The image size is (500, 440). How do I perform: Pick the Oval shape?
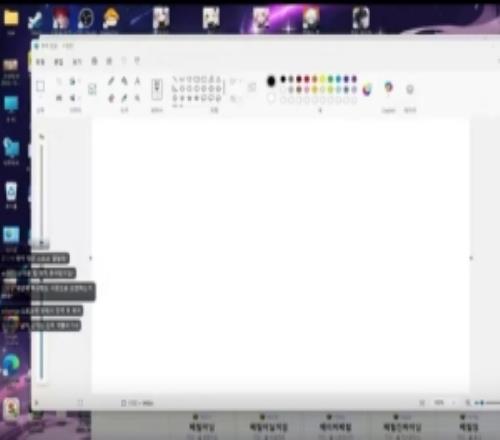[189, 79]
